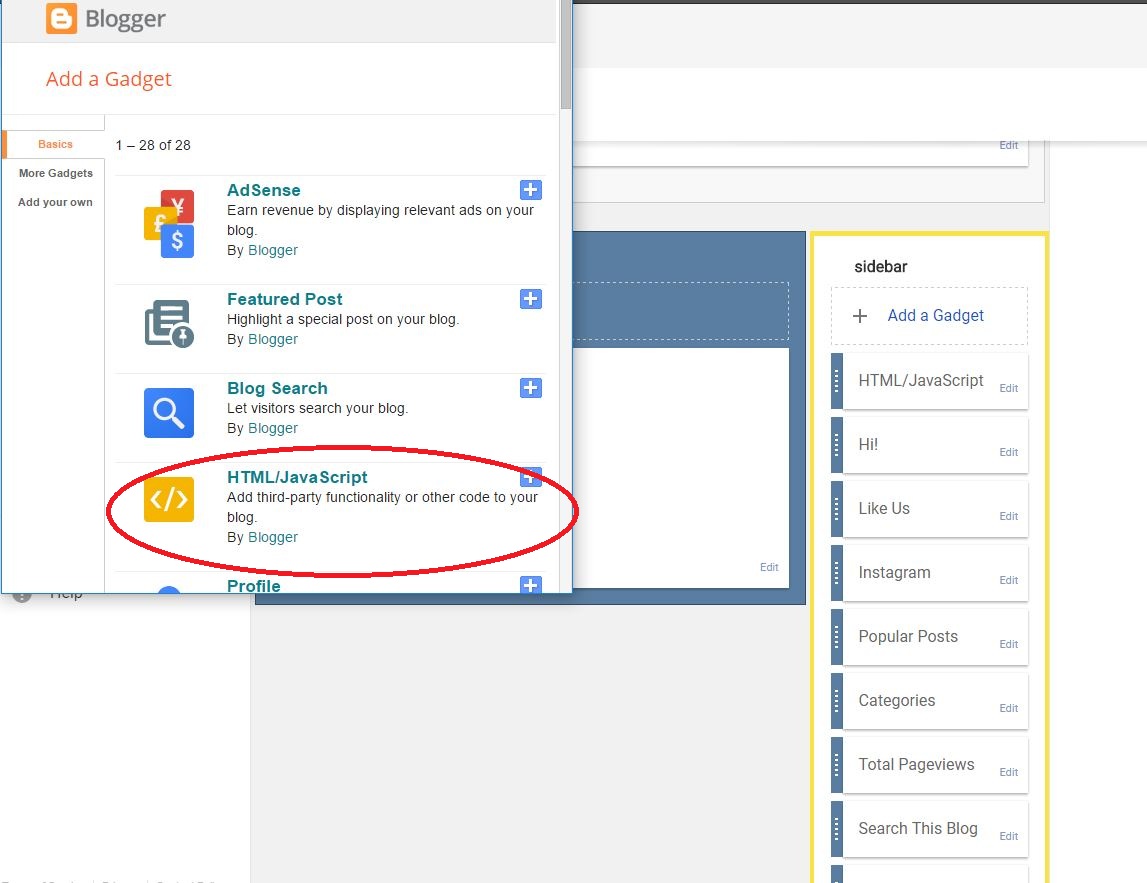Select the Popular Posts gadget card
This screenshot has height=883, width=1147.
[930, 637]
